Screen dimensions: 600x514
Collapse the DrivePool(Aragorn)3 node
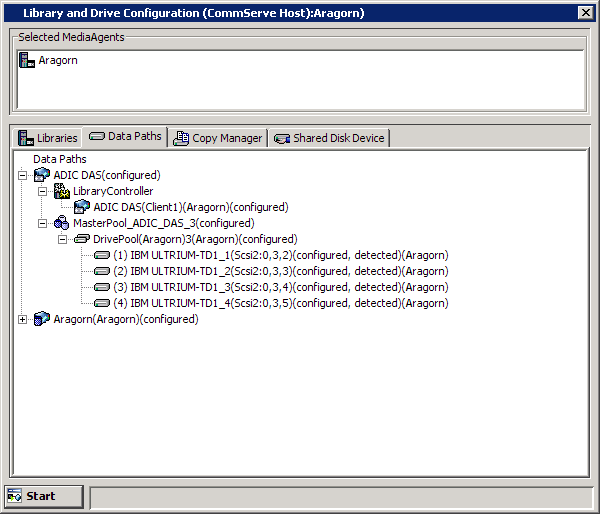tap(62, 240)
